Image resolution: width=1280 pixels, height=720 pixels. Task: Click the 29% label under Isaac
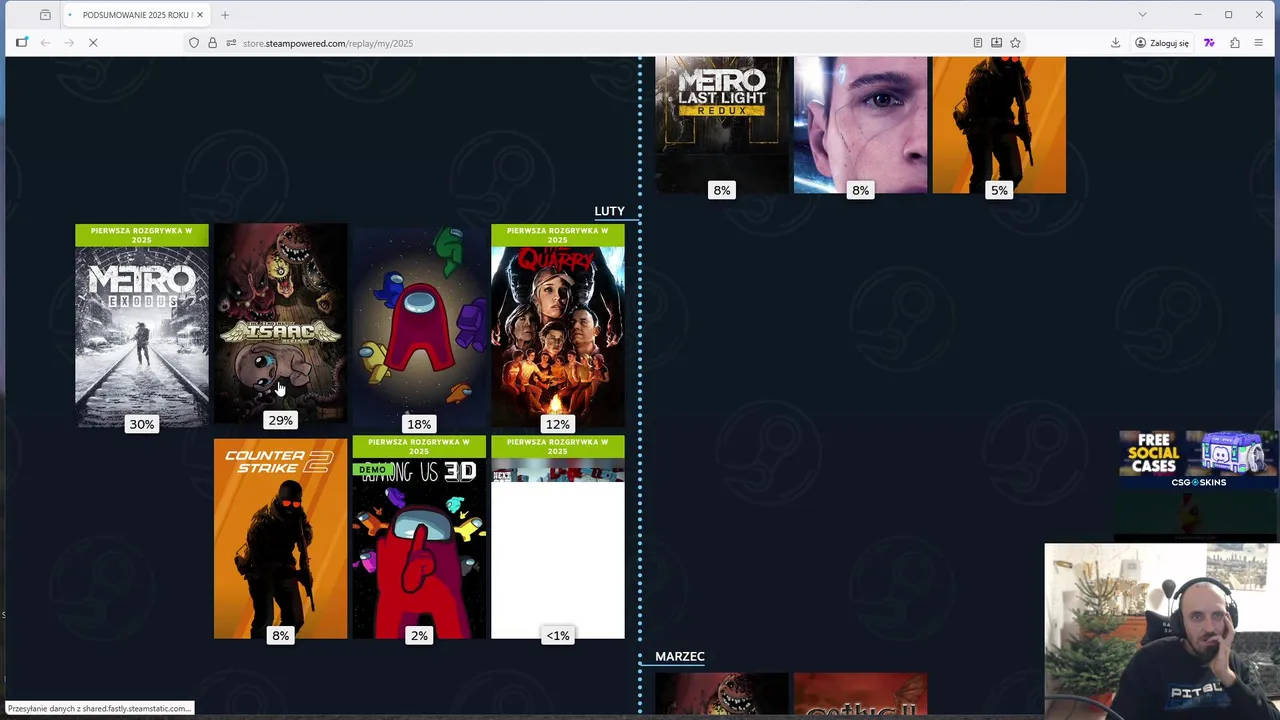click(x=280, y=420)
